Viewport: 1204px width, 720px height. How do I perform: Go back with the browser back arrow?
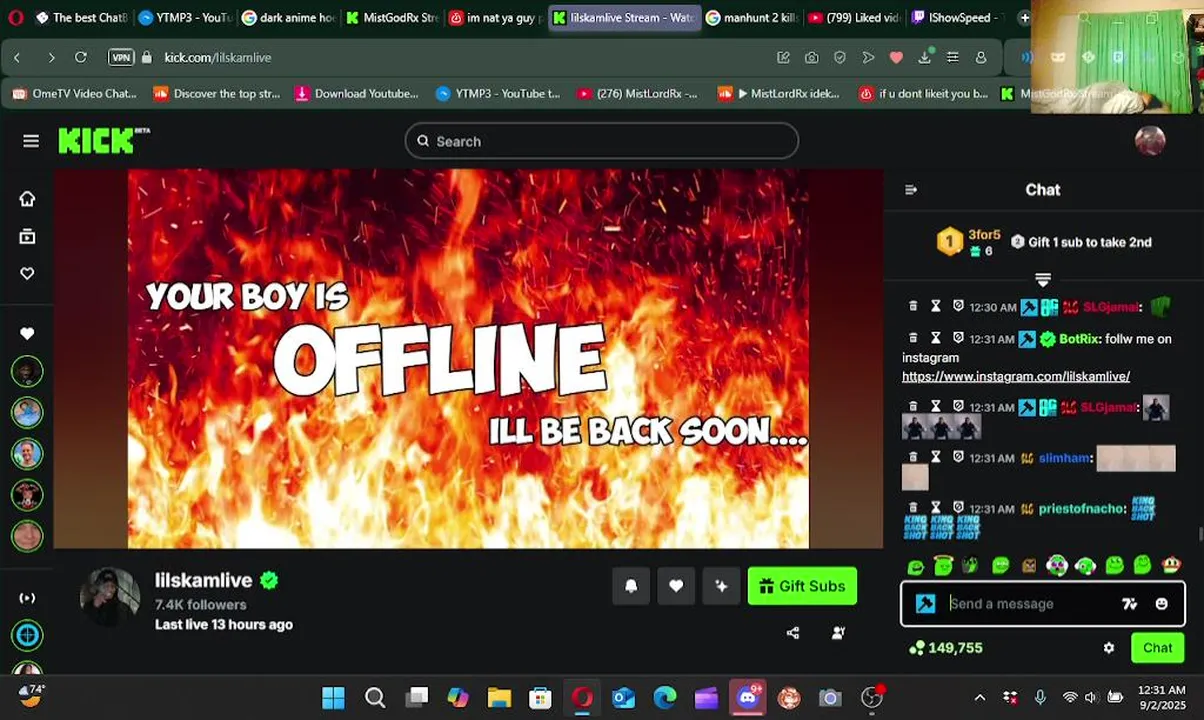17,57
